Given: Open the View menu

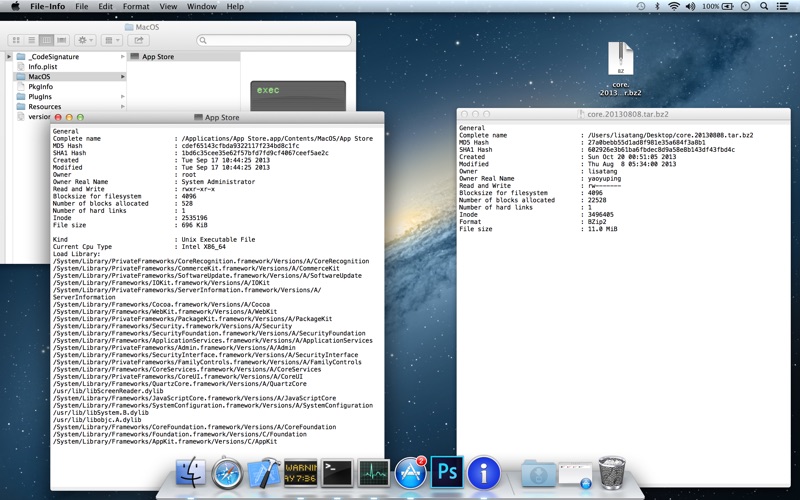Looking at the screenshot, I should (168, 6).
